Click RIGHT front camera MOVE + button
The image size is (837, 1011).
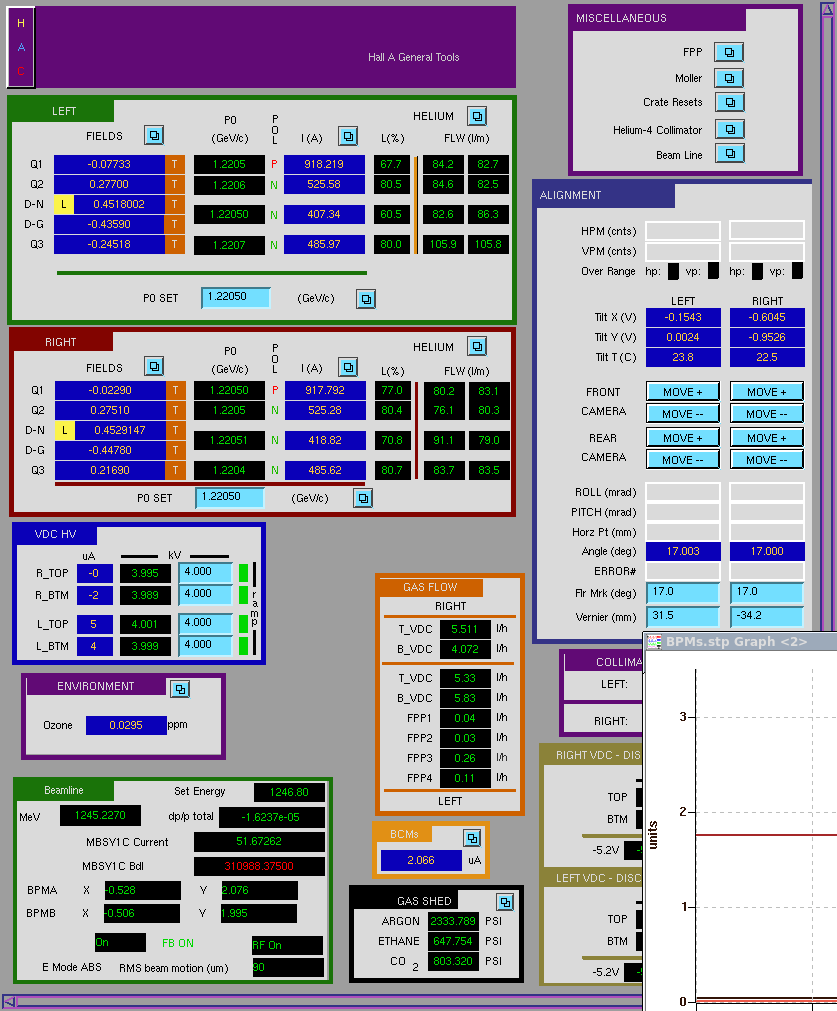tap(767, 391)
